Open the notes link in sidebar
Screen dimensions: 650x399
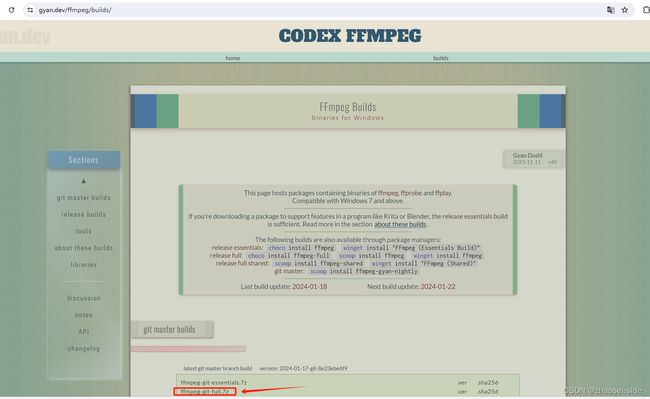(84, 315)
